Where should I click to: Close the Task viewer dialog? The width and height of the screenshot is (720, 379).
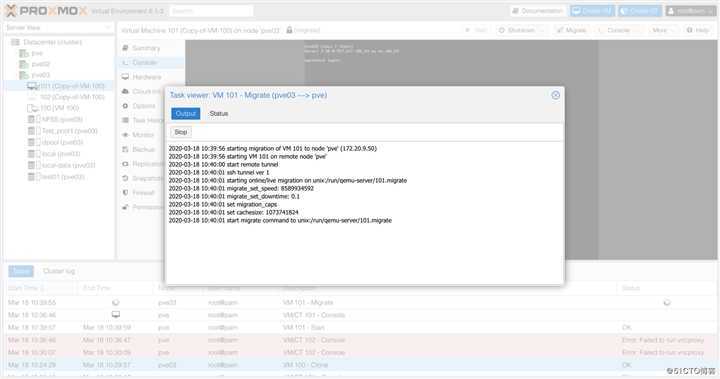(556, 95)
